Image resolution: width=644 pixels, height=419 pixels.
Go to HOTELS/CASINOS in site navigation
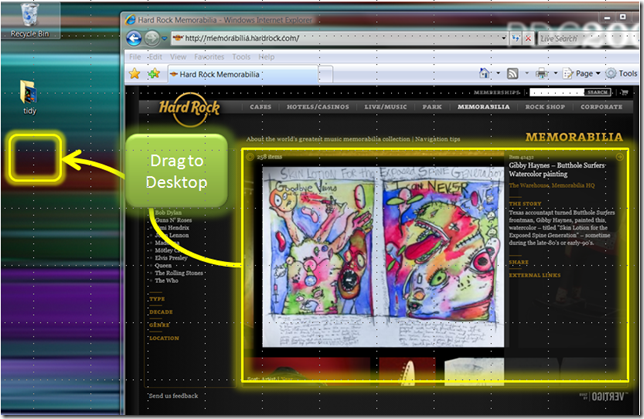click(x=318, y=107)
